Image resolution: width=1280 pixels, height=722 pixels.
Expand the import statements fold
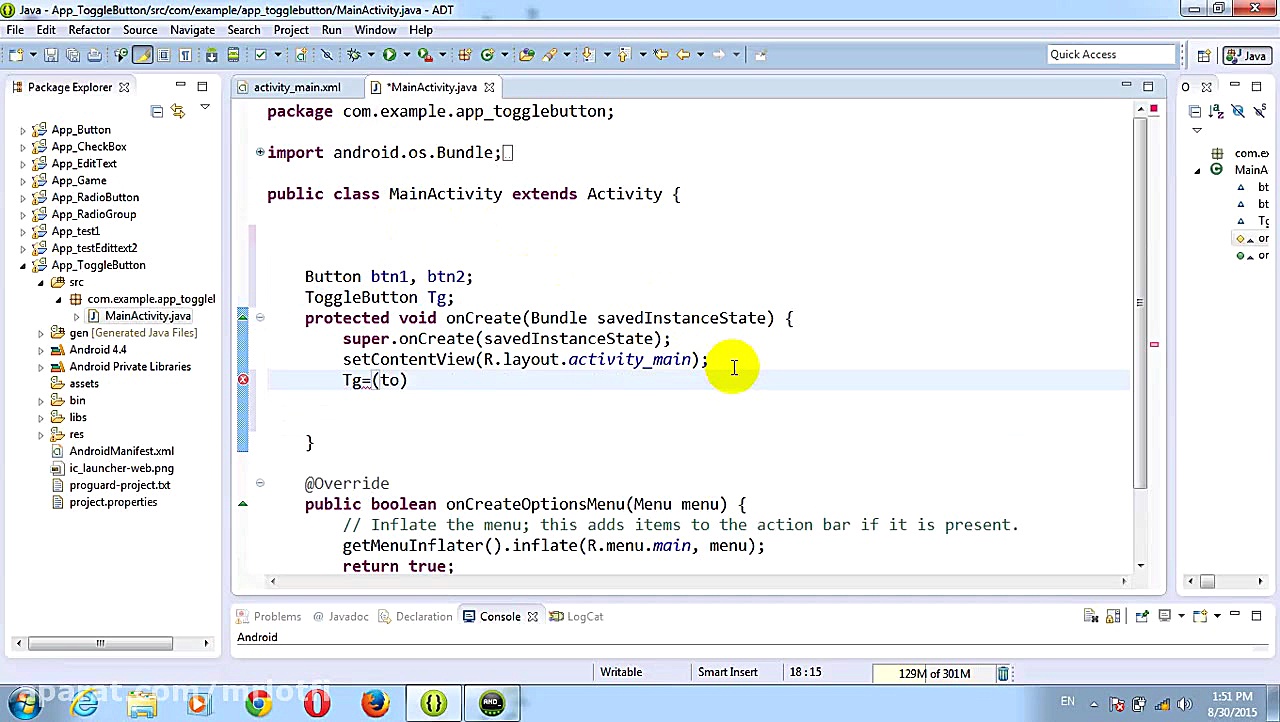pos(260,152)
